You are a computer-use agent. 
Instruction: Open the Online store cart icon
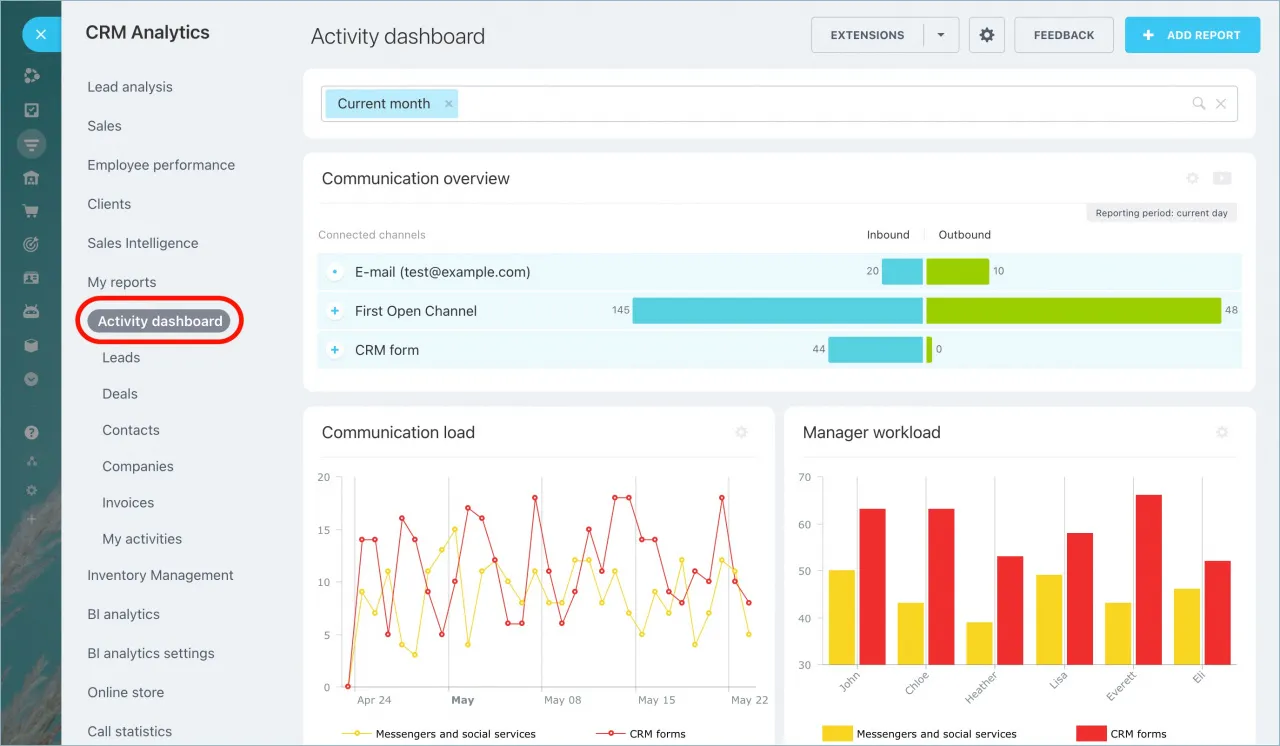point(31,211)
